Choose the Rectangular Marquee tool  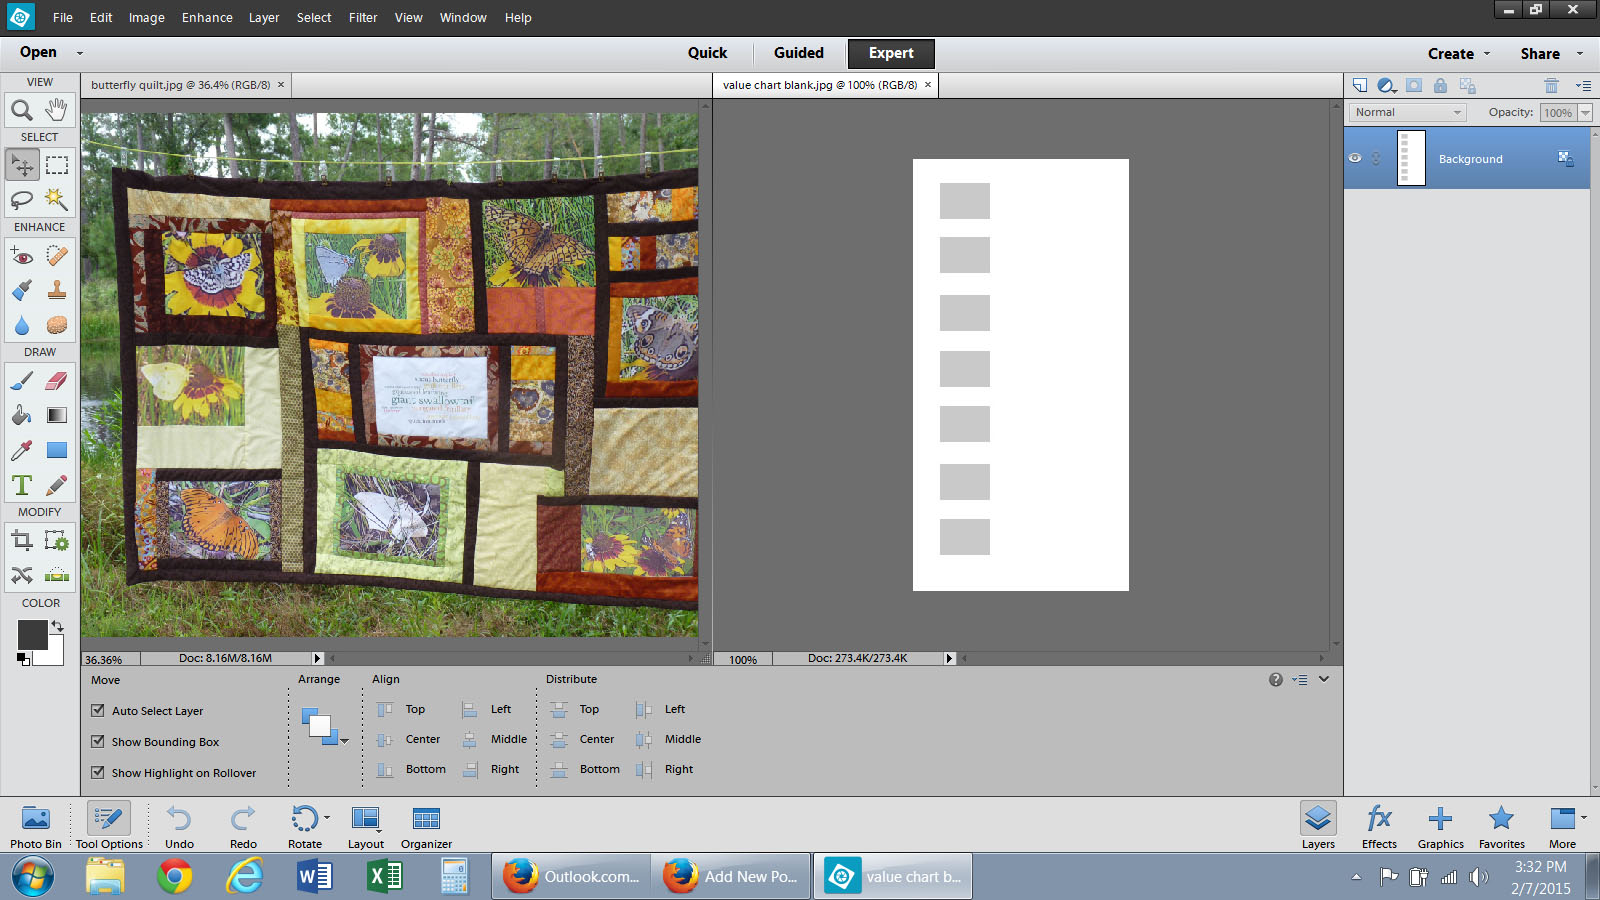(x=57, y=165)
